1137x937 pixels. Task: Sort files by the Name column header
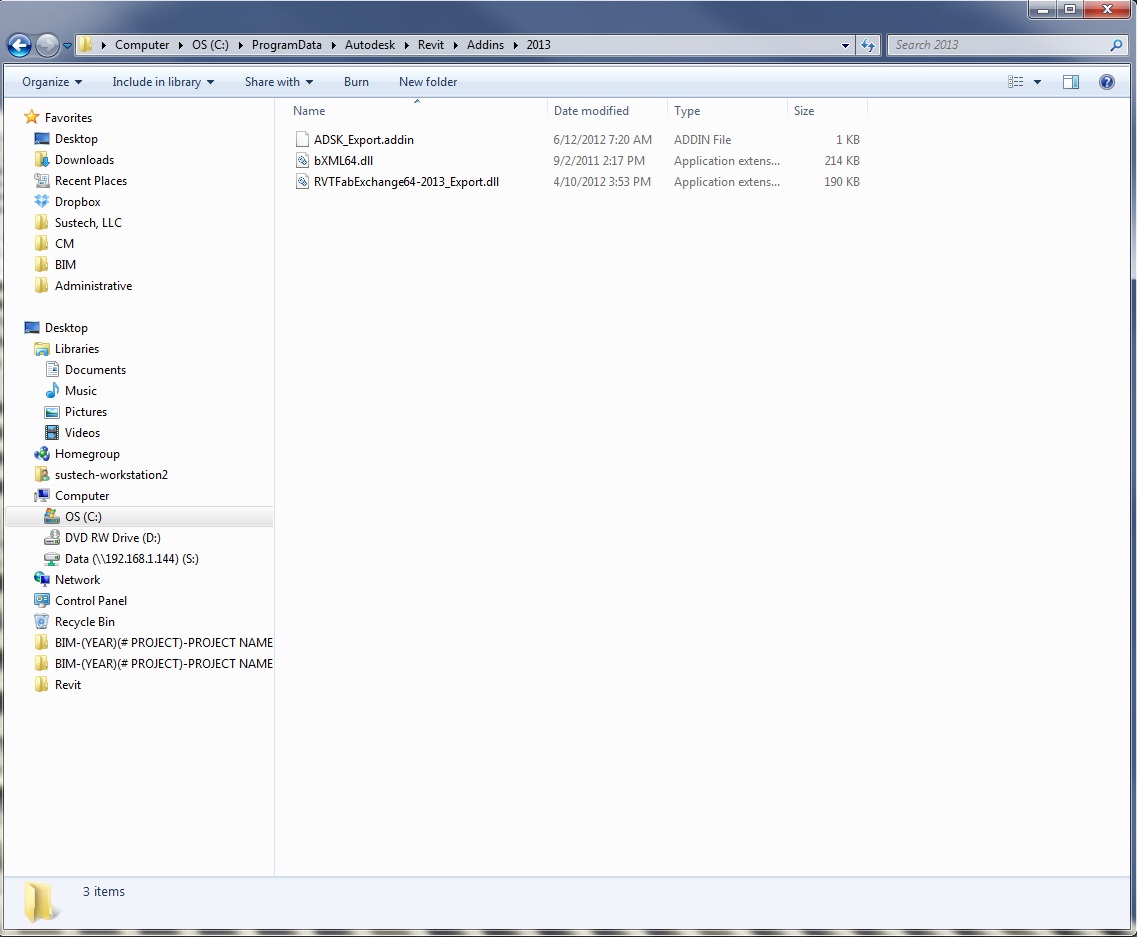308,110
